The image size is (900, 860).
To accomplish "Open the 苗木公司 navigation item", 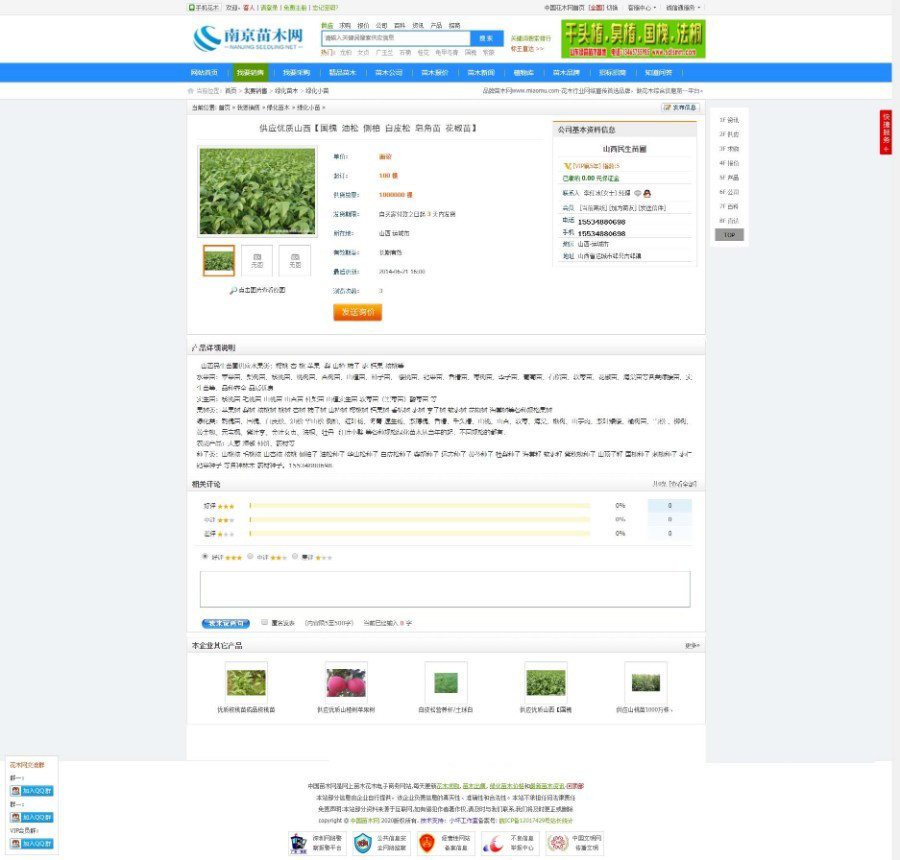I will [389, 73].
